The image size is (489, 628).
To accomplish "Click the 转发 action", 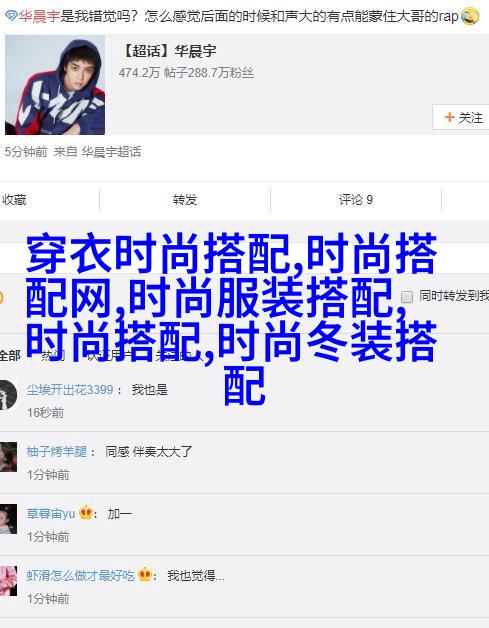I will coord(185,199).
